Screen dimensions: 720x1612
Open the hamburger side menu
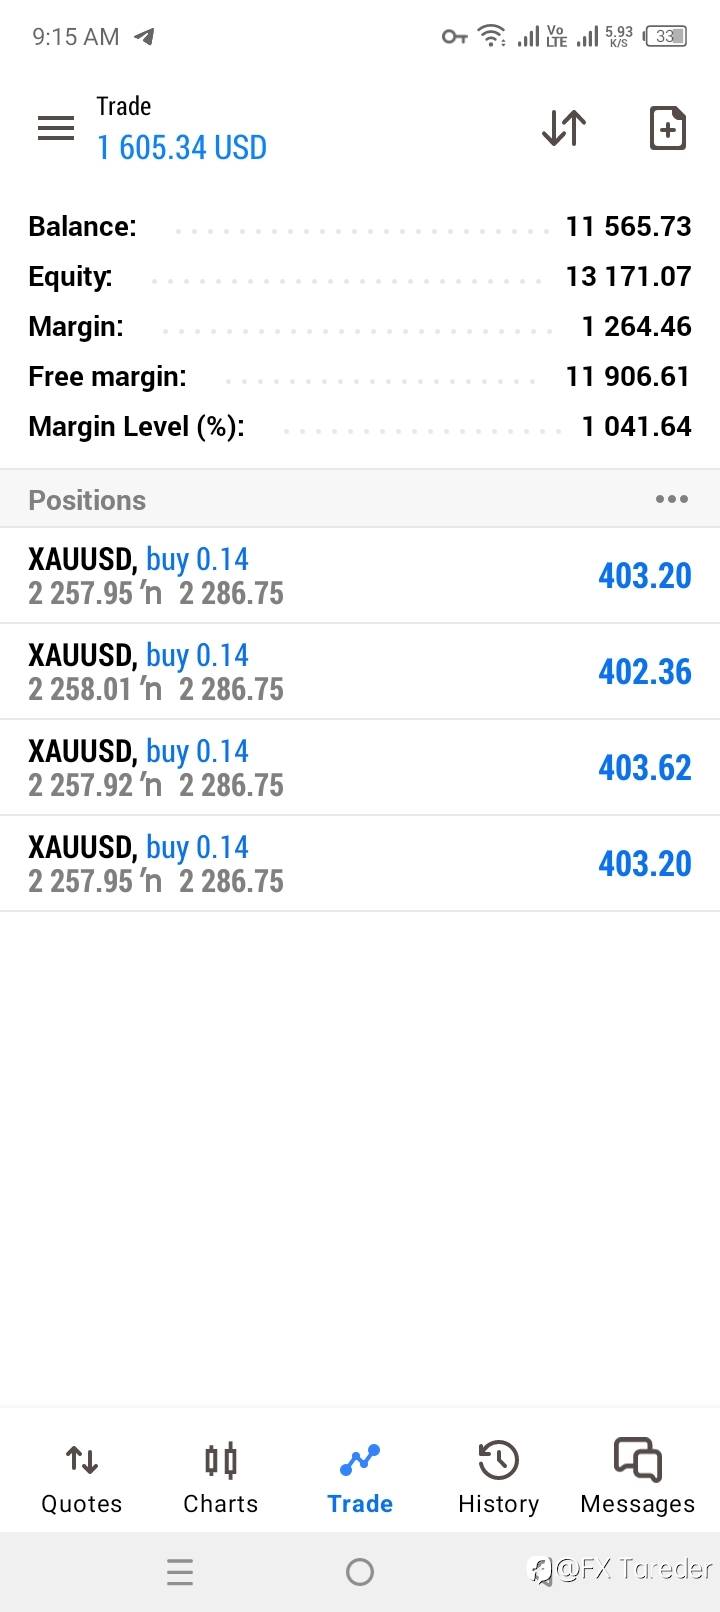click(56, 128)
